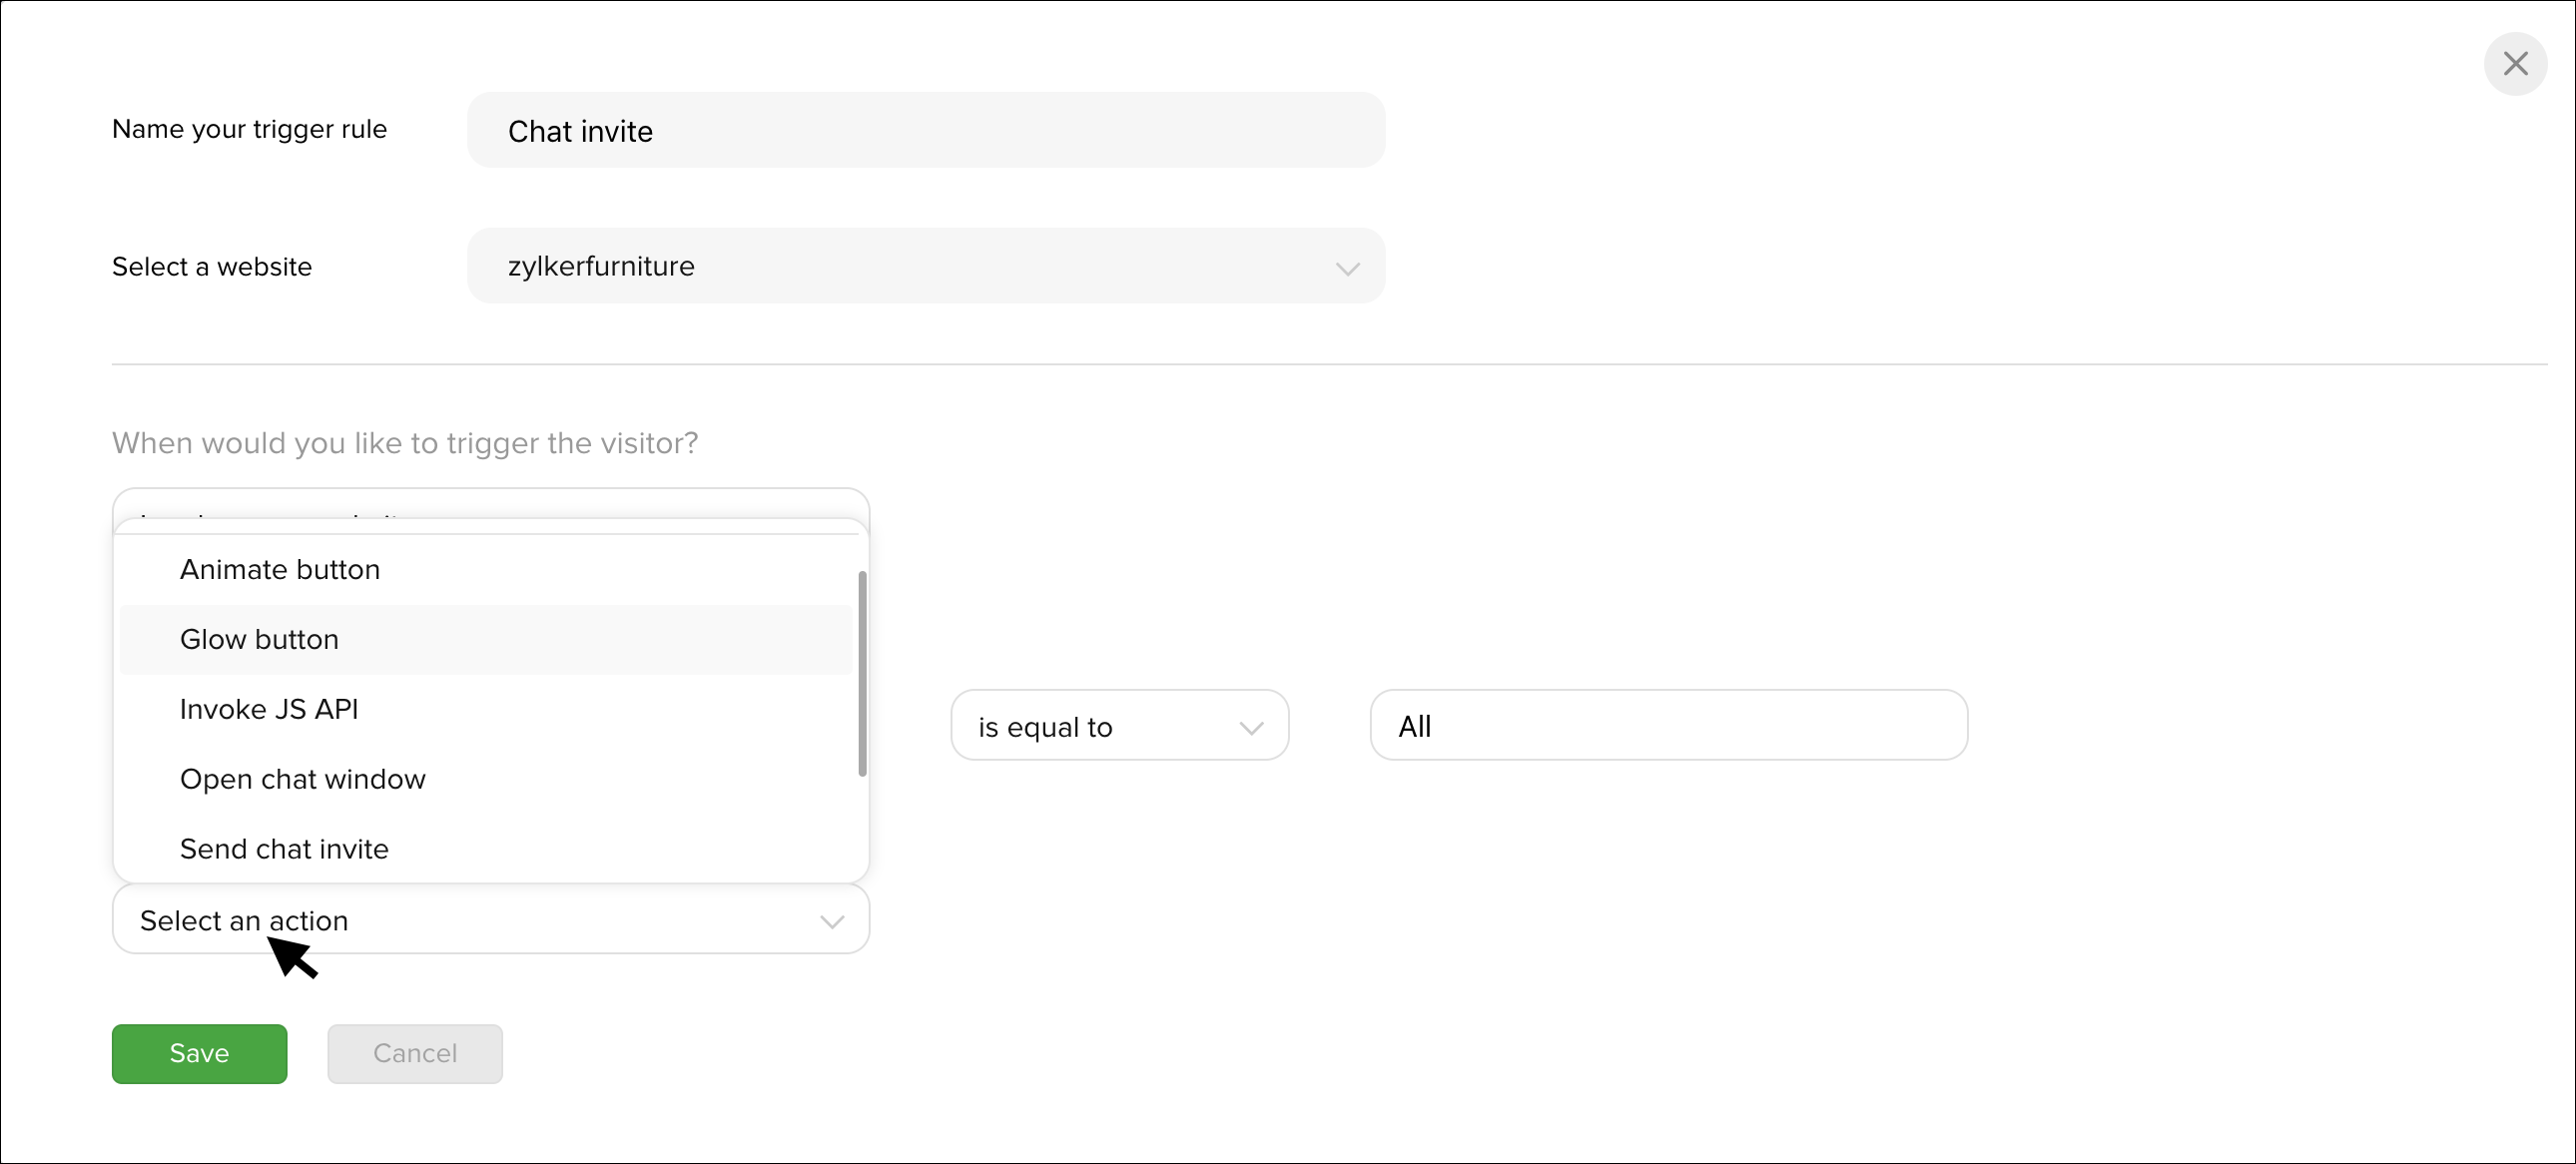Viewport: 2576px width, 1164px height.
Task: Save the trigger rule
Action: (199, 1054)
